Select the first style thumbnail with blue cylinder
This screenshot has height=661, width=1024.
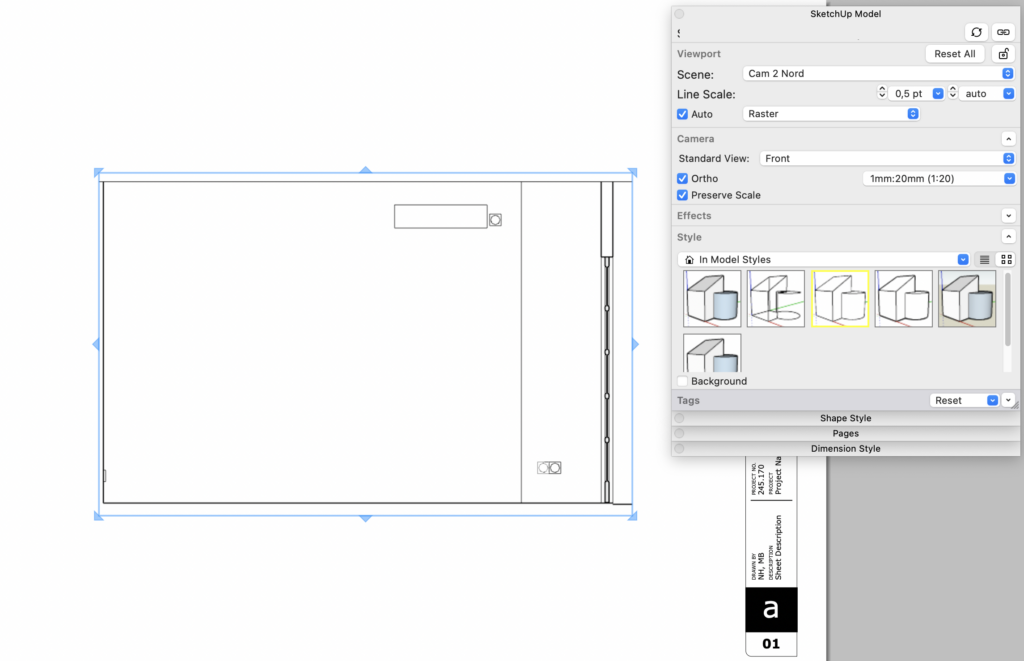click(x=712, y=298)
